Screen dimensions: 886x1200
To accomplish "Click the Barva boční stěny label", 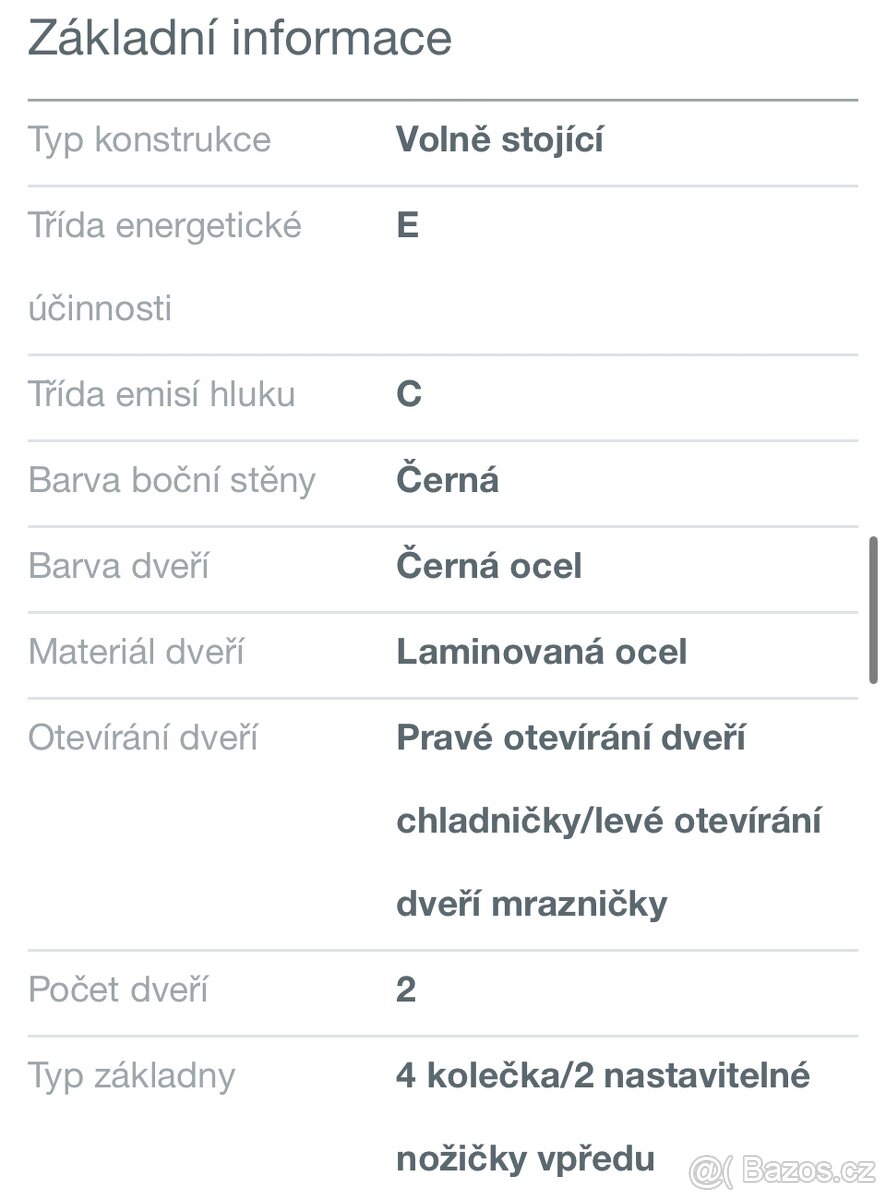I will coord(172,480).
